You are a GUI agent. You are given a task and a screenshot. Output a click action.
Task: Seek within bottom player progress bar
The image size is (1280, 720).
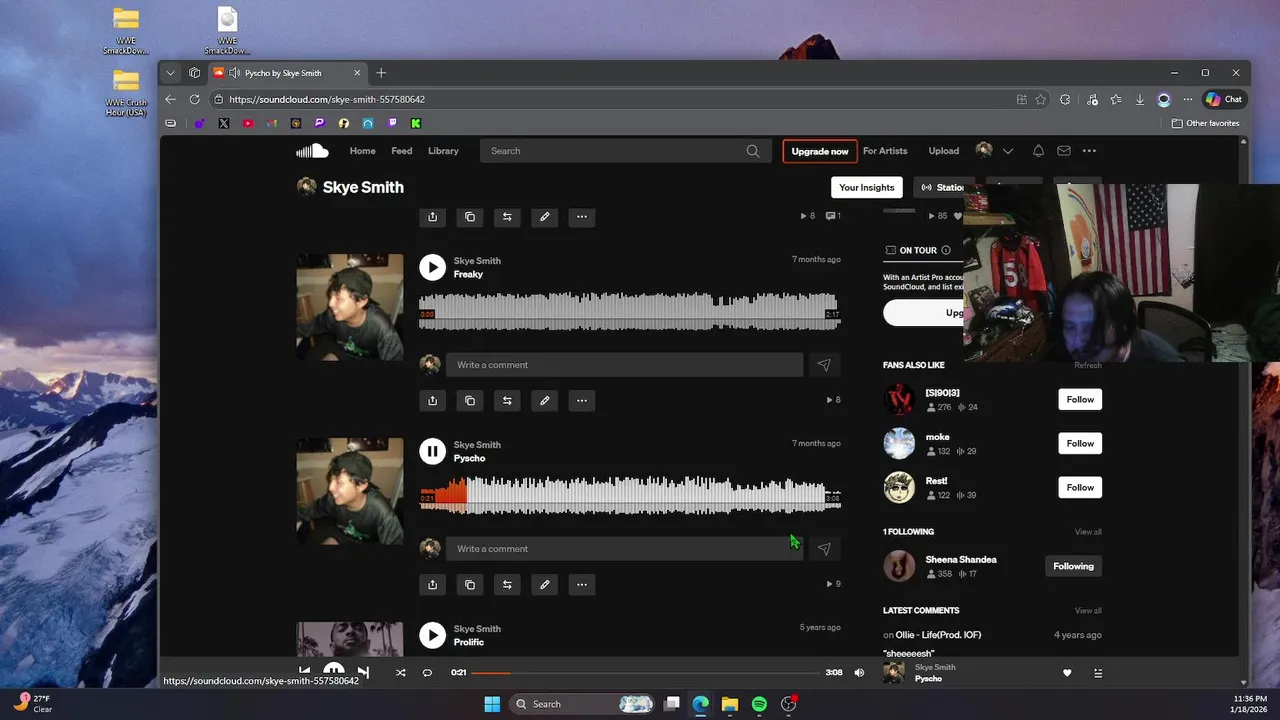[x=646, y=673]
